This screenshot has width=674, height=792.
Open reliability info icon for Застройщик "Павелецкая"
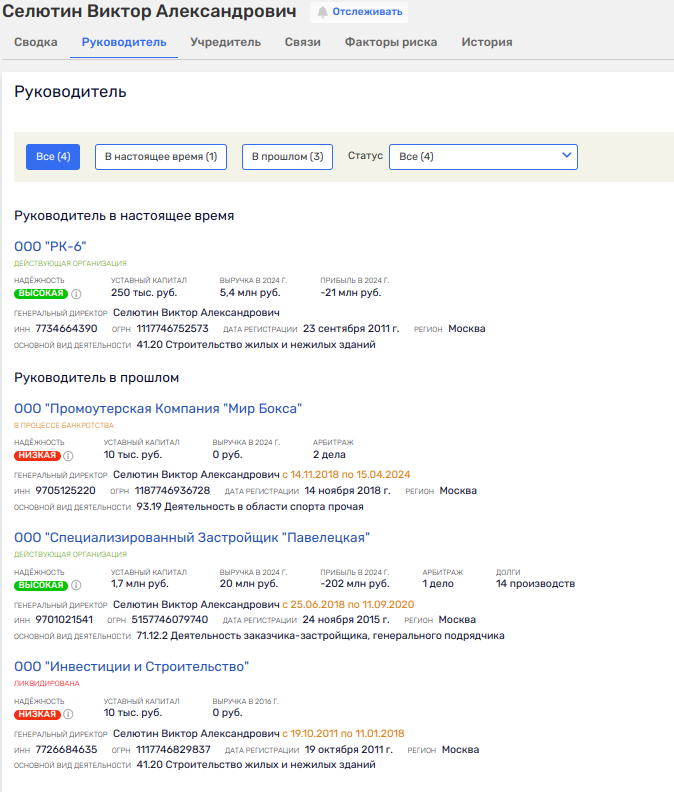point(76,585)
